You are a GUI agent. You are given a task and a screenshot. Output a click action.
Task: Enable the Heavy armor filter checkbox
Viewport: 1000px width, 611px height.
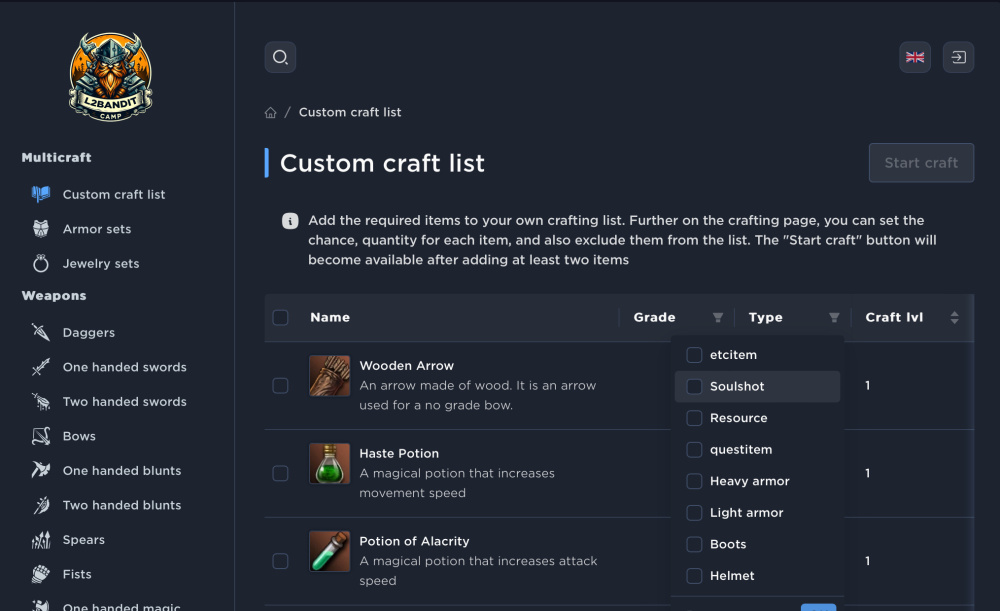click(x=694, y=481)
